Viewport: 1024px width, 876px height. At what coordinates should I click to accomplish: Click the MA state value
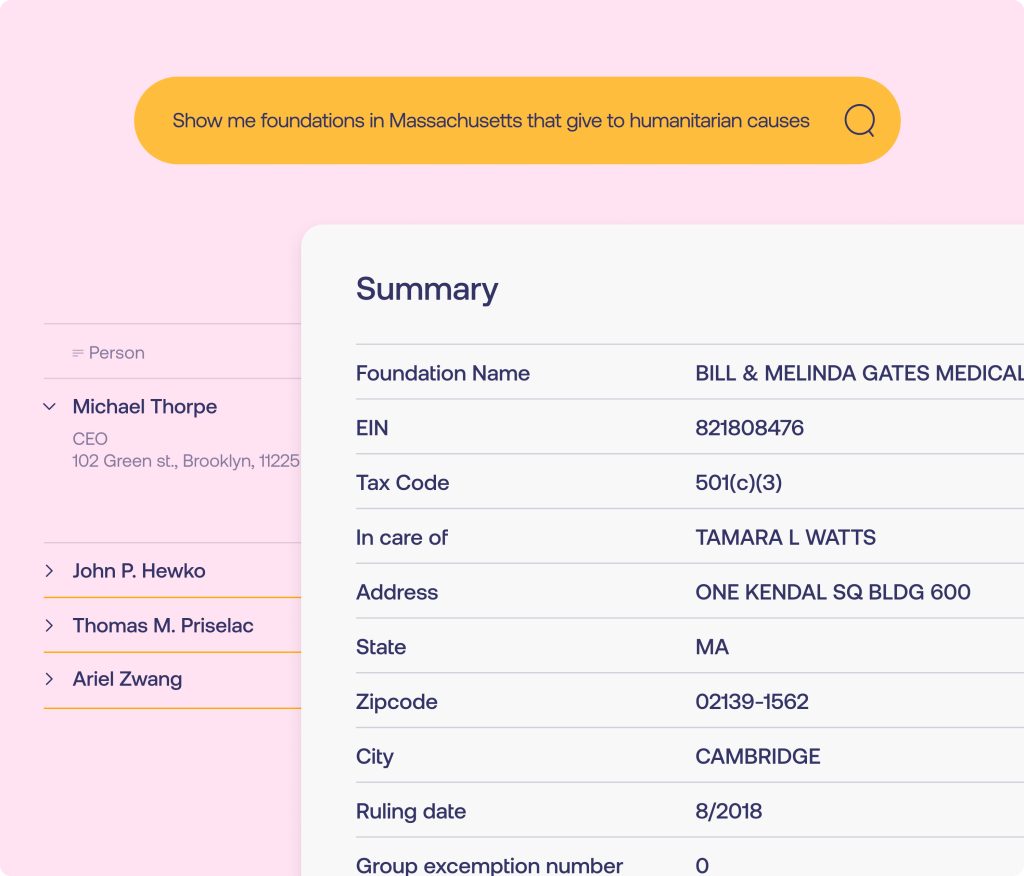tap(712, 647)
